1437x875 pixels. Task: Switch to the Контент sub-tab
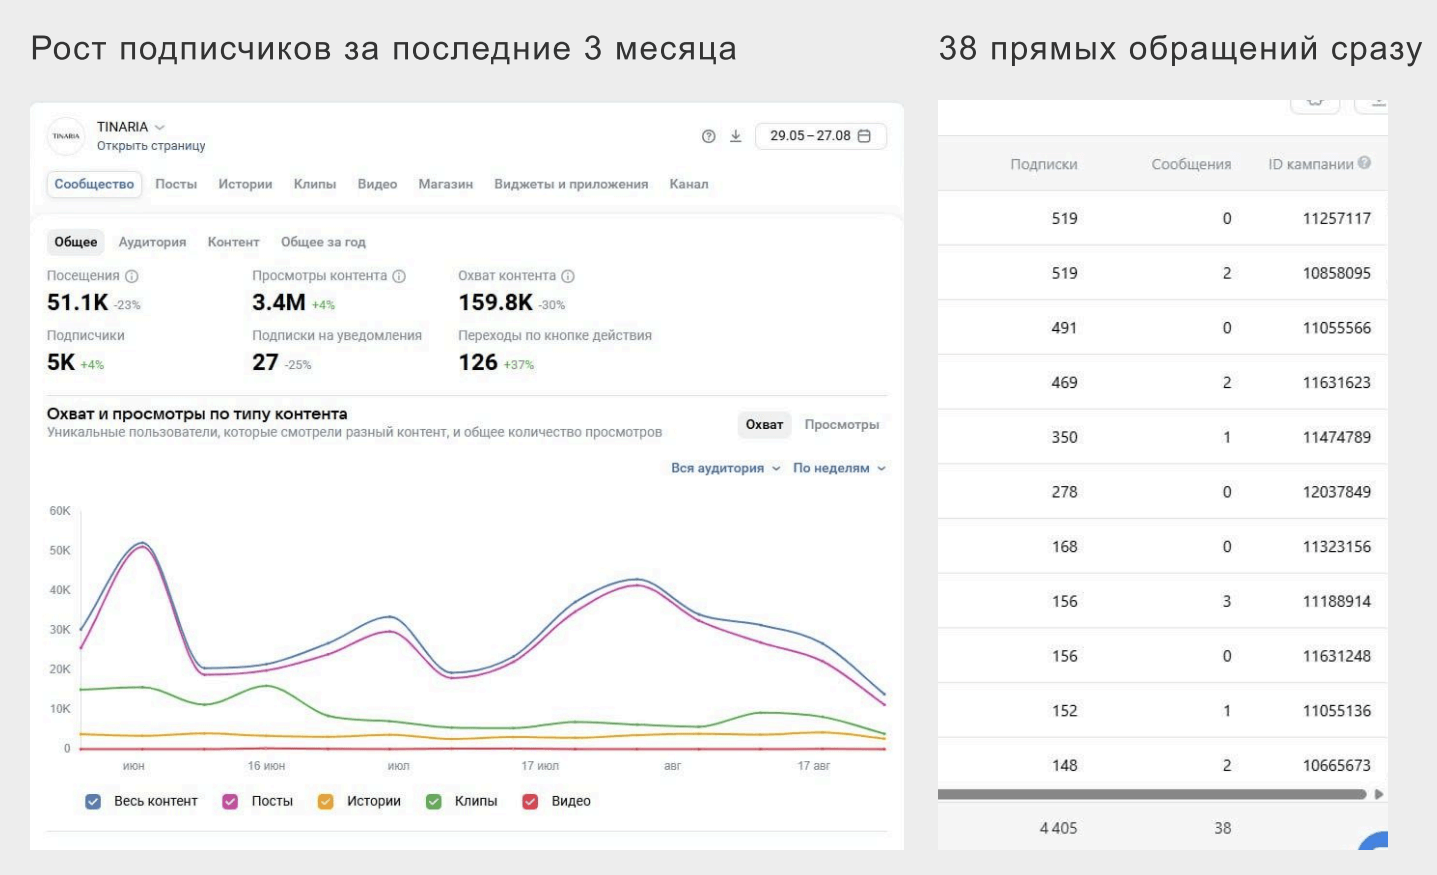tap(233, 242)
